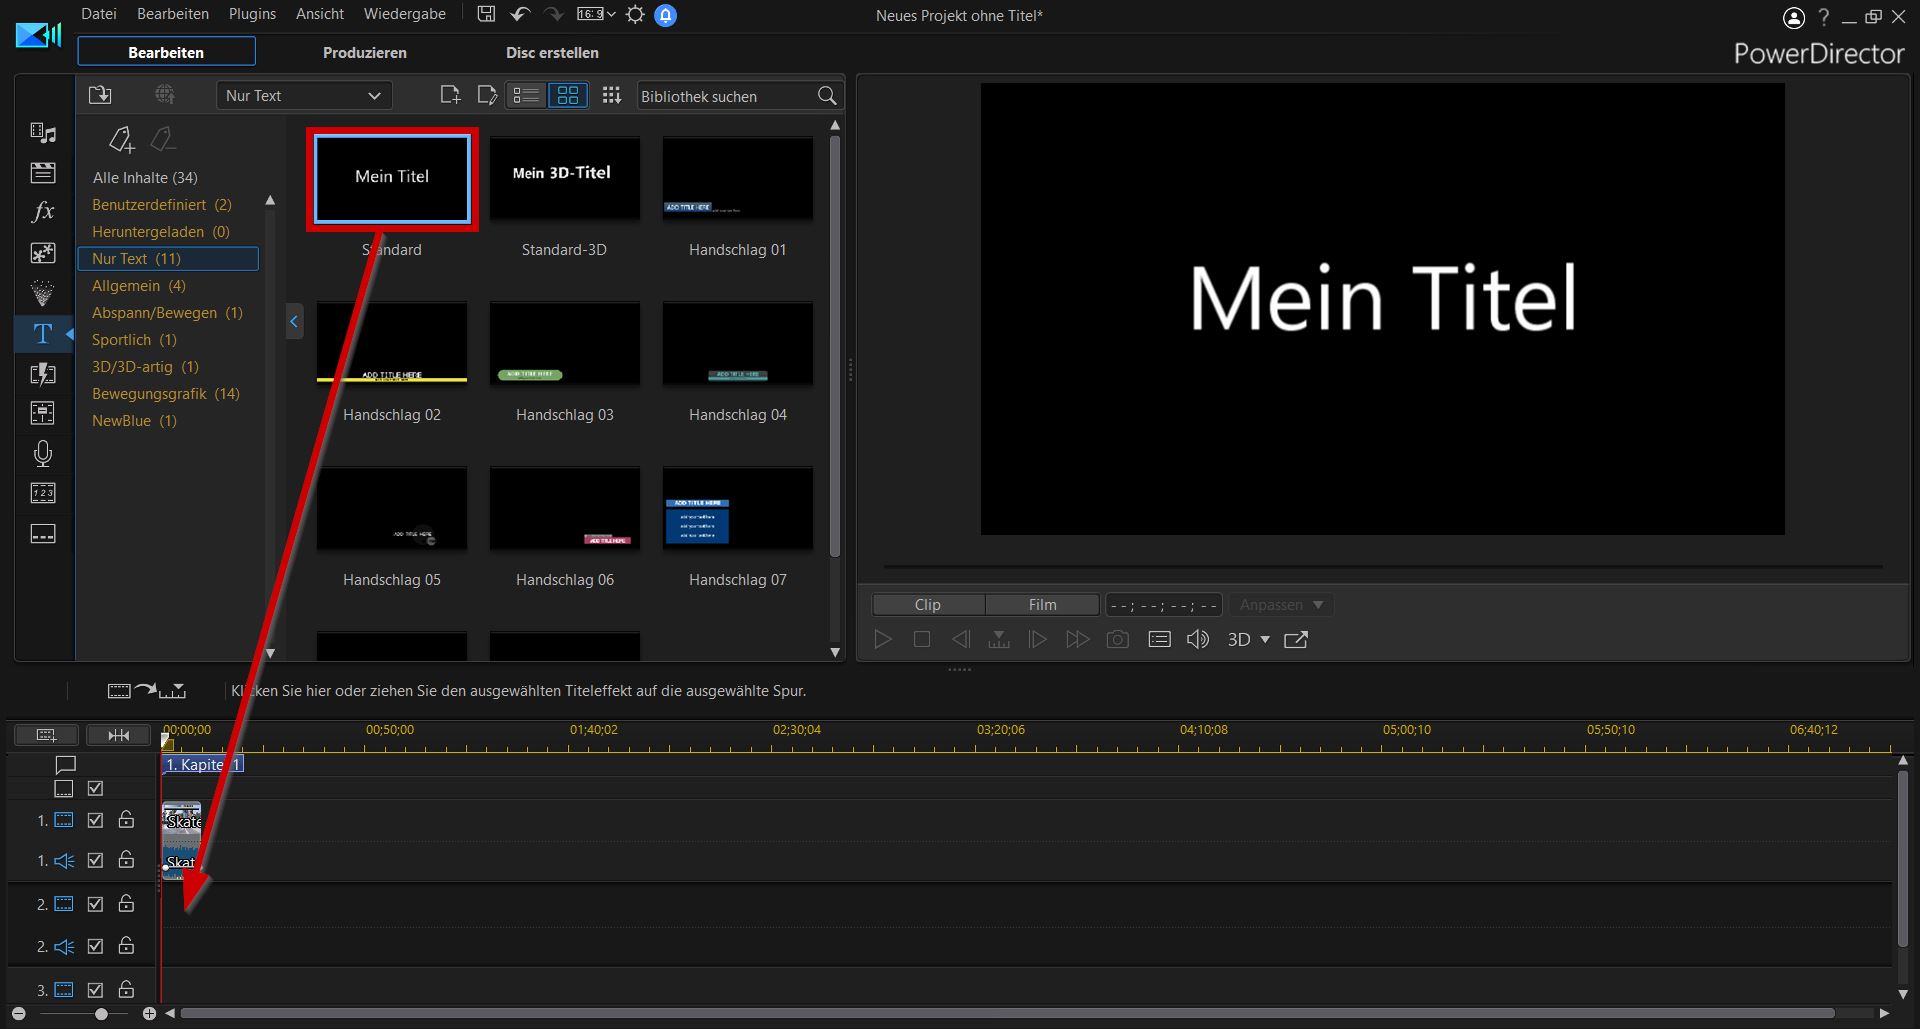The image size is (1920, 1029).
Task: Open the Nur Text filter dropdown
Action: pyautogui.click(x=304, y=96)
